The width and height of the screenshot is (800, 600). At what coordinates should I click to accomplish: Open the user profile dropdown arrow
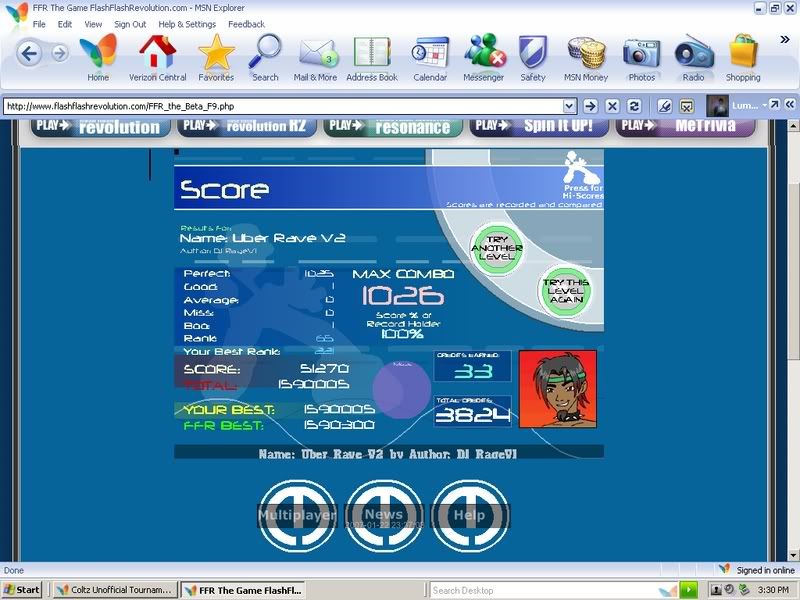(x=764, y=105)
